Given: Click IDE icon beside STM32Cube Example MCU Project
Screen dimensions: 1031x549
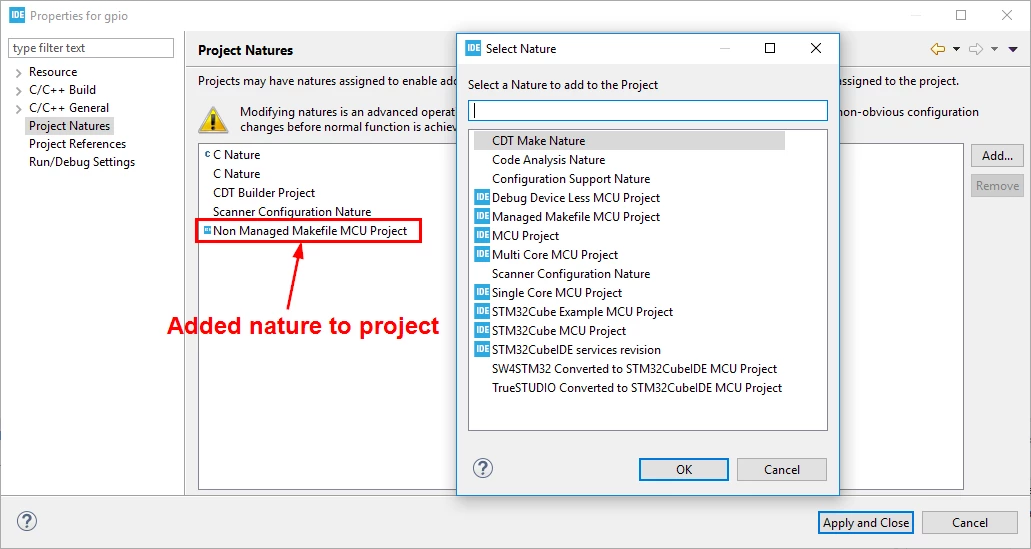Looking at the screenshot, I should 482,312.
